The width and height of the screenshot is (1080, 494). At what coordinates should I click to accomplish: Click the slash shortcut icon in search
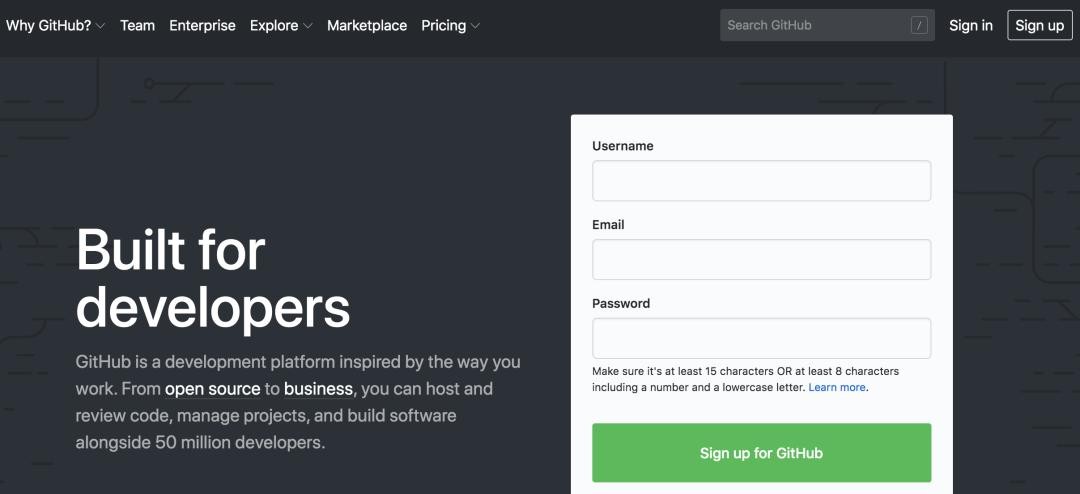919,26
